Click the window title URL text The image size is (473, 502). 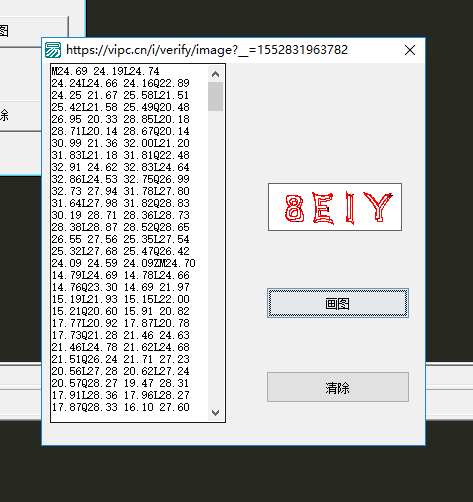[x=207, y=50]
